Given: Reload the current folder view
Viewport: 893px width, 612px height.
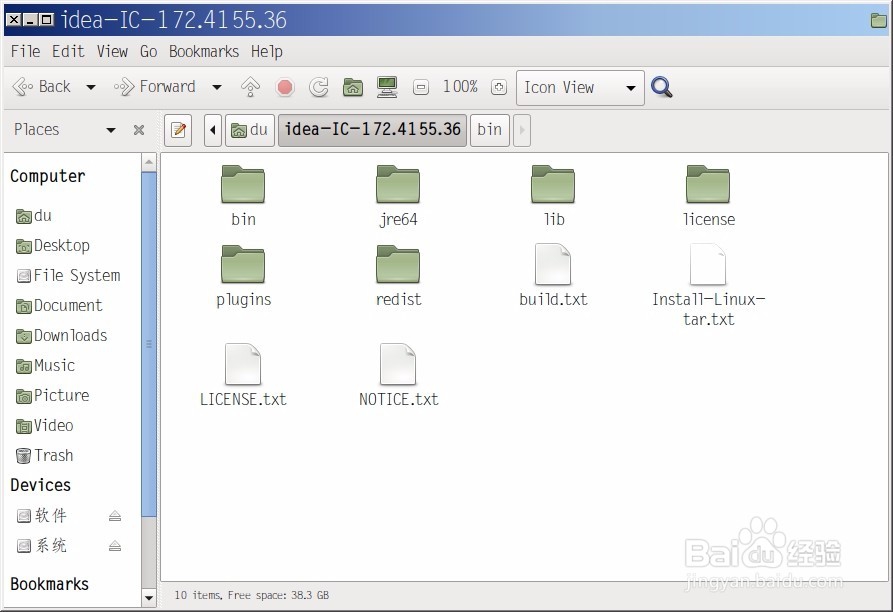Looking at the screenshot, I should coord(318,87).
